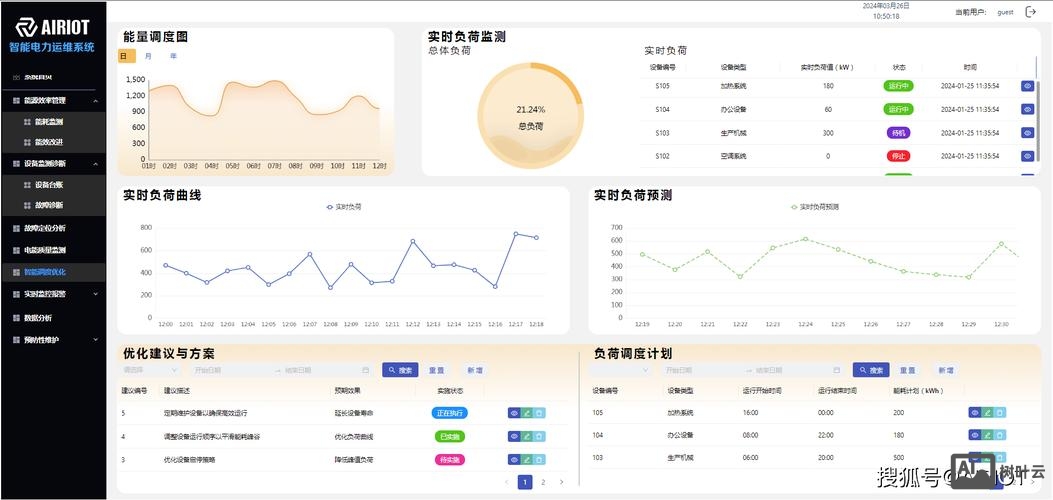Image resolution: width=1053 pixels, height=500 pixels.
Task: Click 重置 button in 优化建议与方案
Action: tap(437, 370)
